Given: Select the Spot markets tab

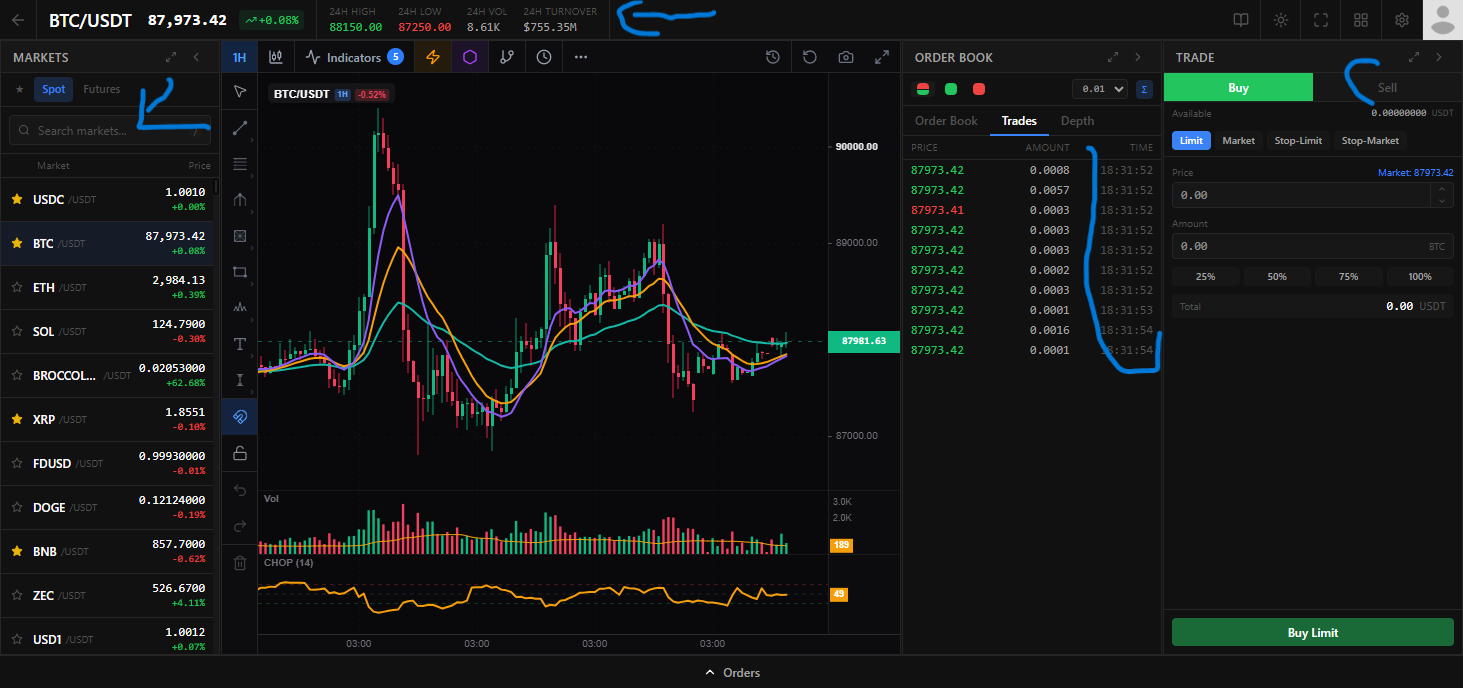Looking at the screenshot, I should coord(54,89).
